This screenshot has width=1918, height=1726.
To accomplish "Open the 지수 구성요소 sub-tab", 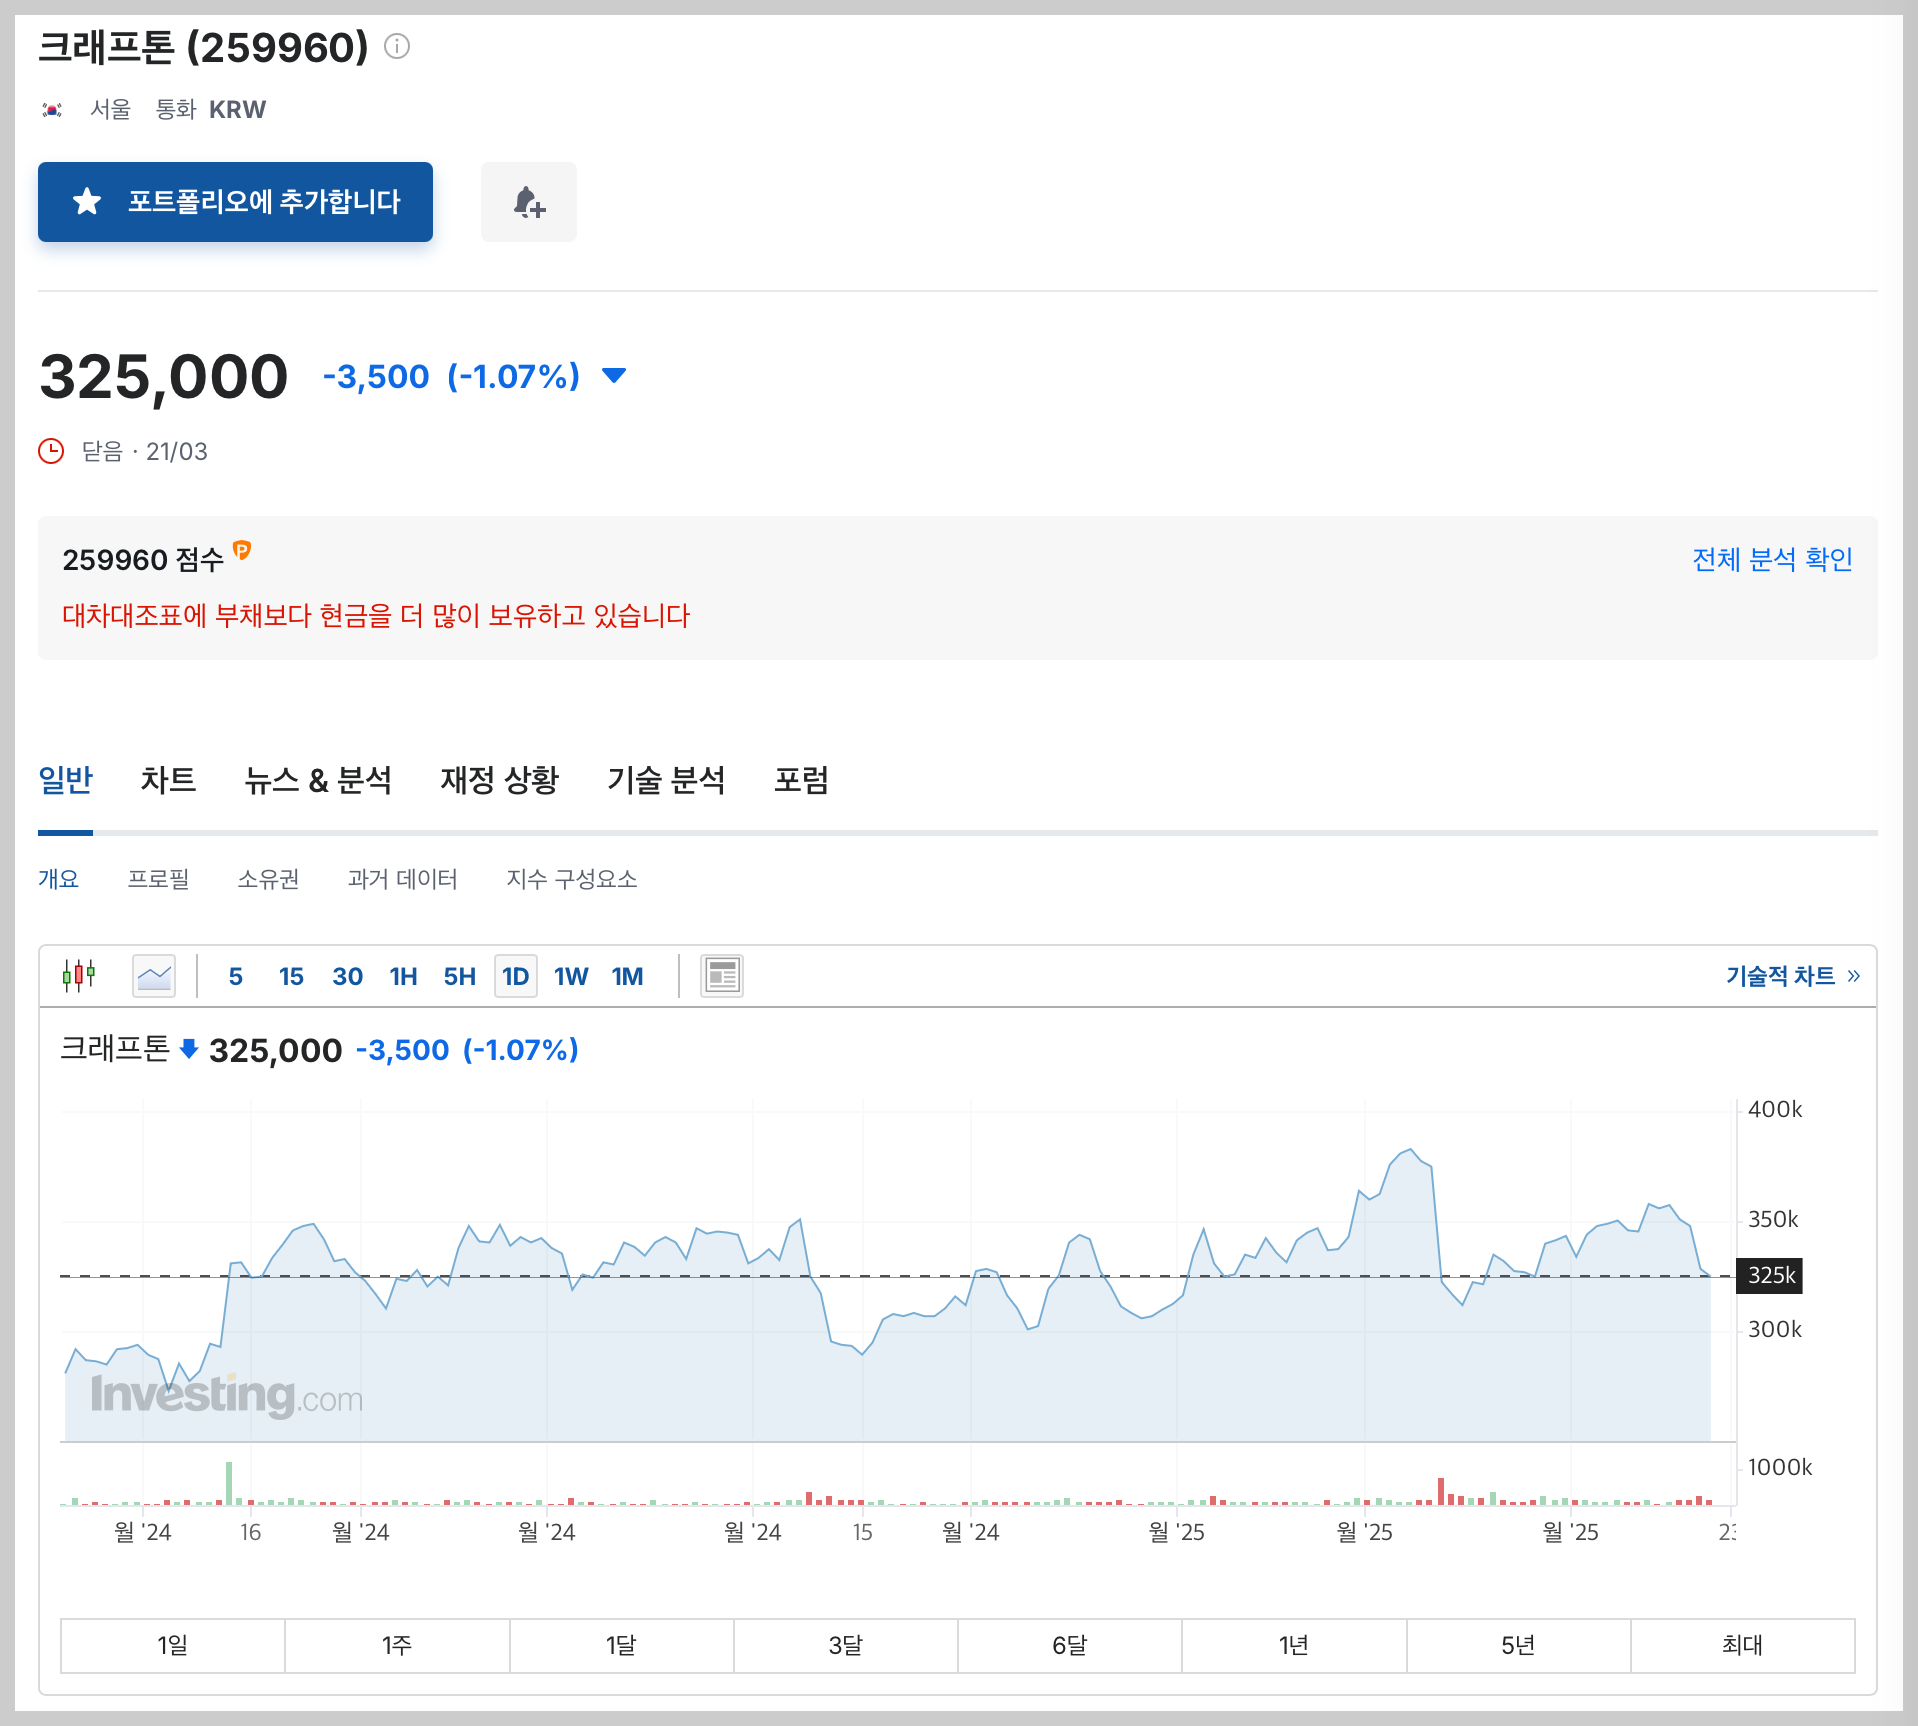I will 571,879.
